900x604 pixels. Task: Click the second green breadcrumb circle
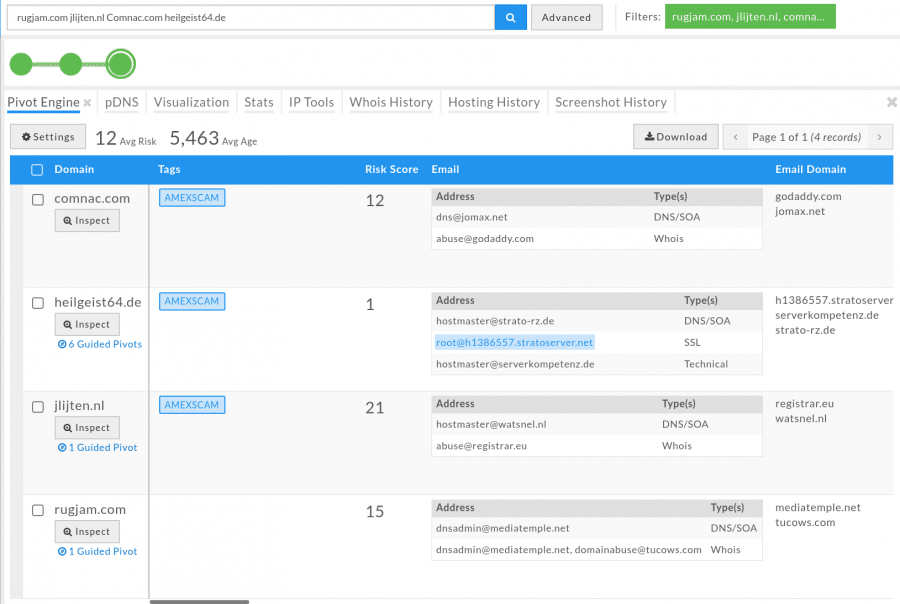coord(71,64)
